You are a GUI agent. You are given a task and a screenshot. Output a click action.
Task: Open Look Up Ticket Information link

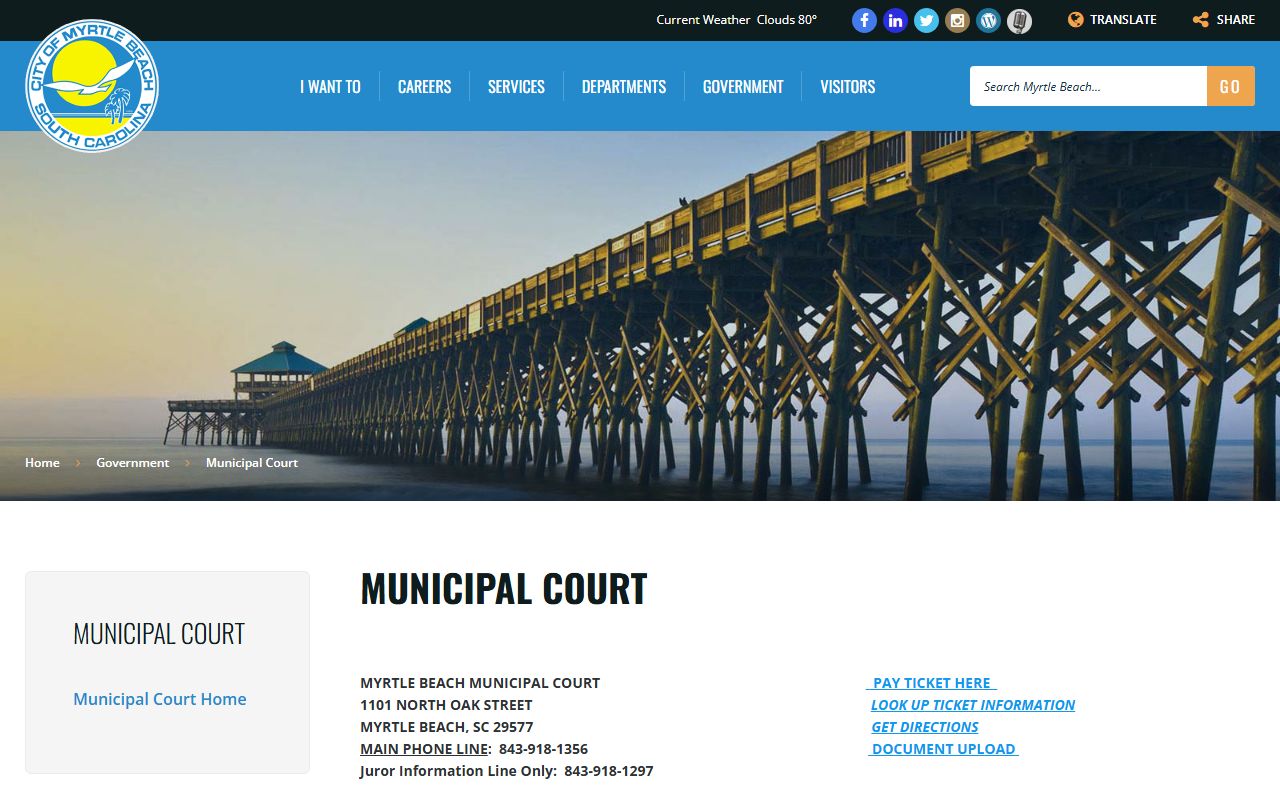973,705
